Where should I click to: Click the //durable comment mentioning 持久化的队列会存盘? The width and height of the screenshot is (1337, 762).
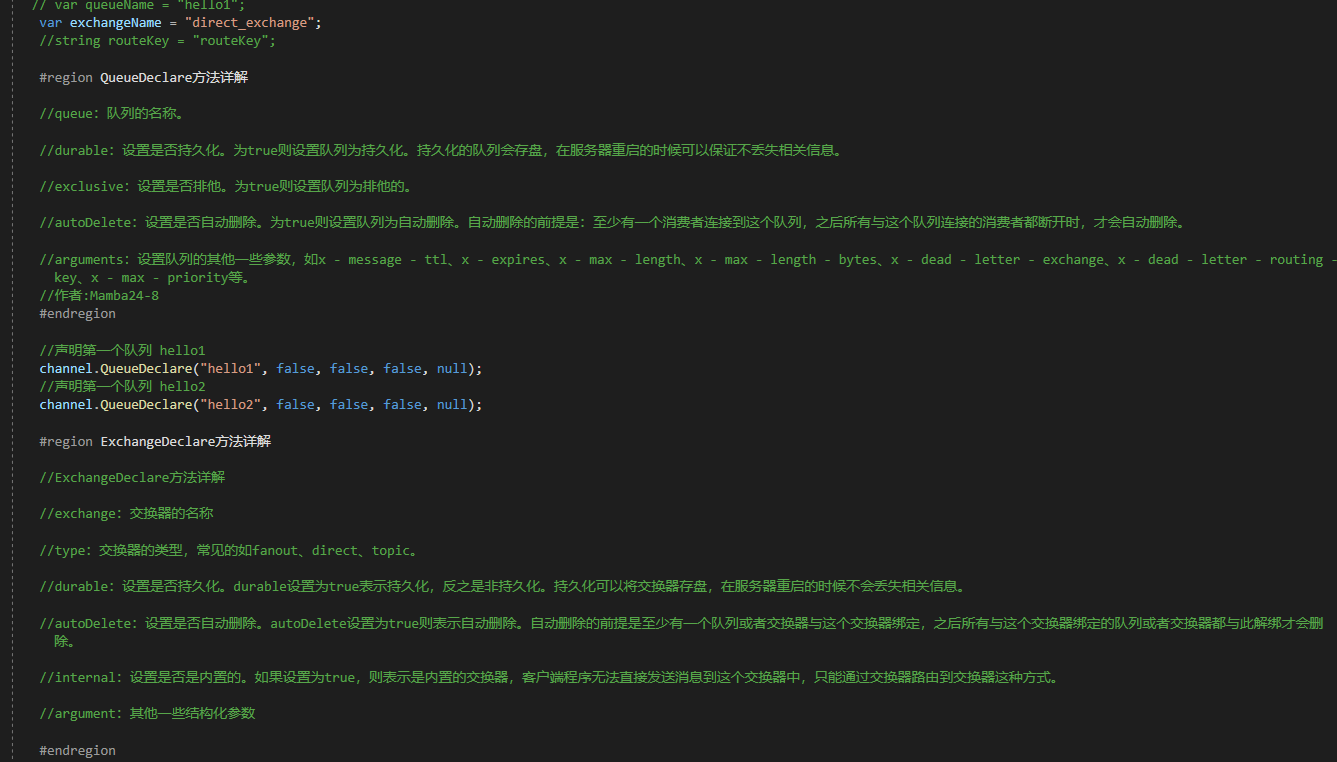(441, 150)
